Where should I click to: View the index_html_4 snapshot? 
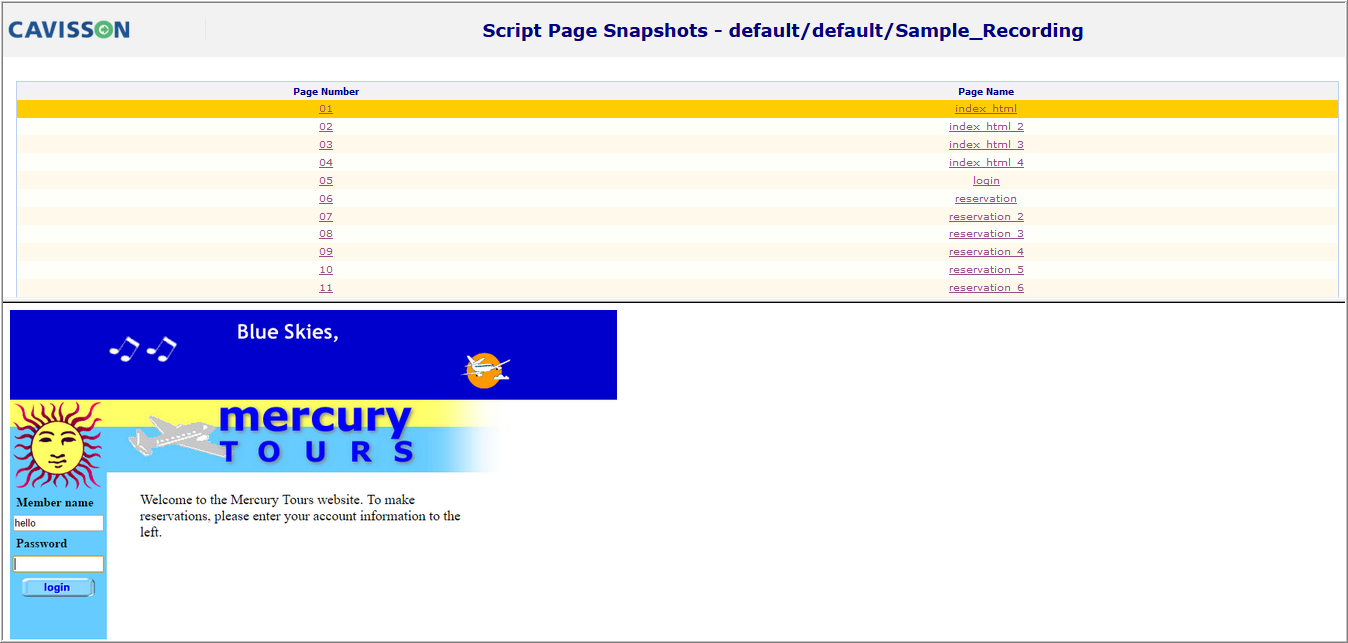point(986,163)
